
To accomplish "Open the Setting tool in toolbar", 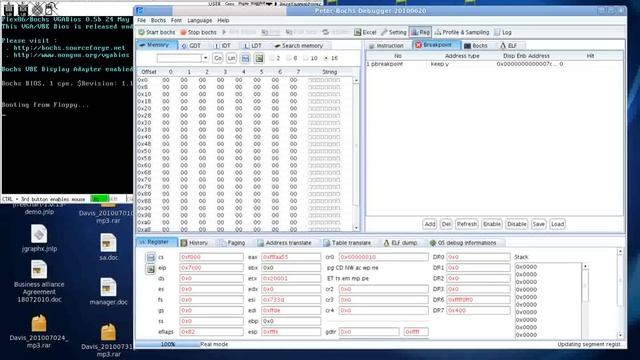I will coord(394,32).
